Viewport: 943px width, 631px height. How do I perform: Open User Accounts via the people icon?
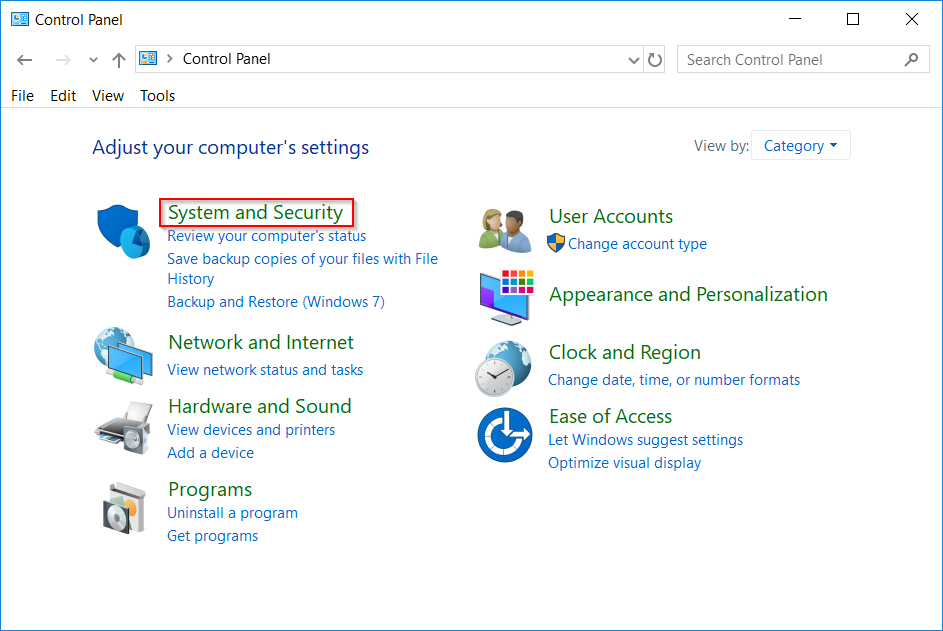(505, 228)
